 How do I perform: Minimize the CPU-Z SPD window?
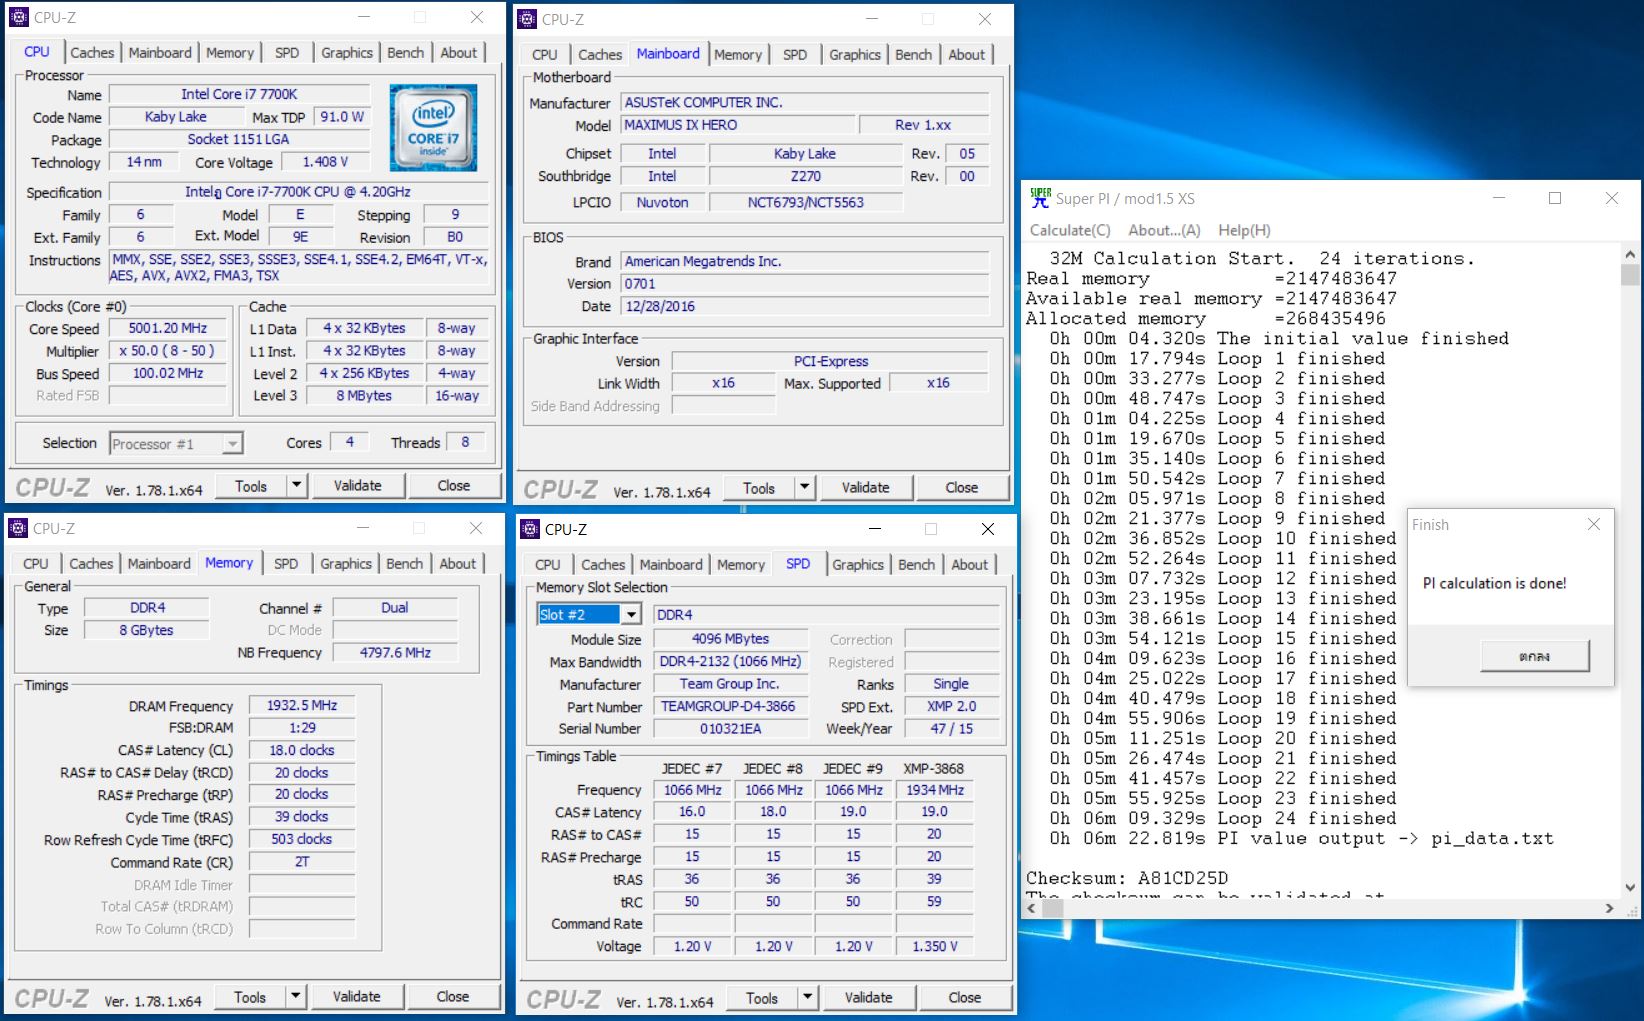pos(874,529)
